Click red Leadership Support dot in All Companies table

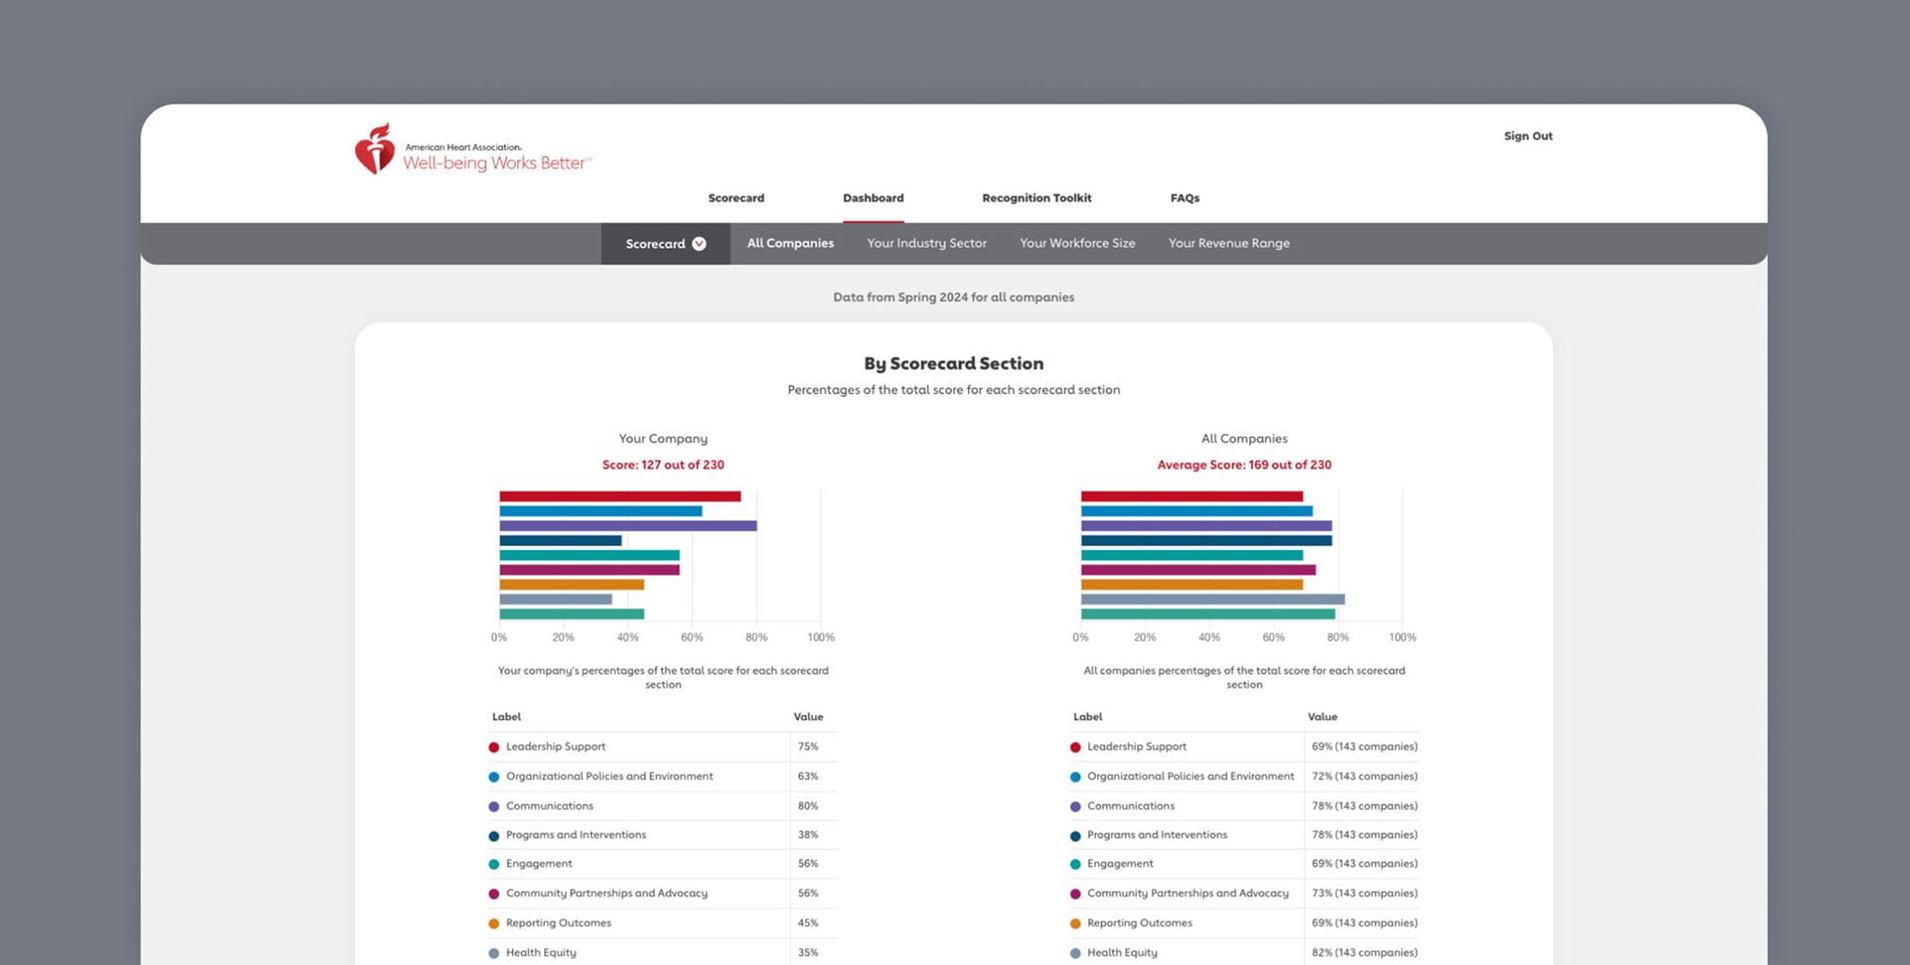(x=1075, y=747)
